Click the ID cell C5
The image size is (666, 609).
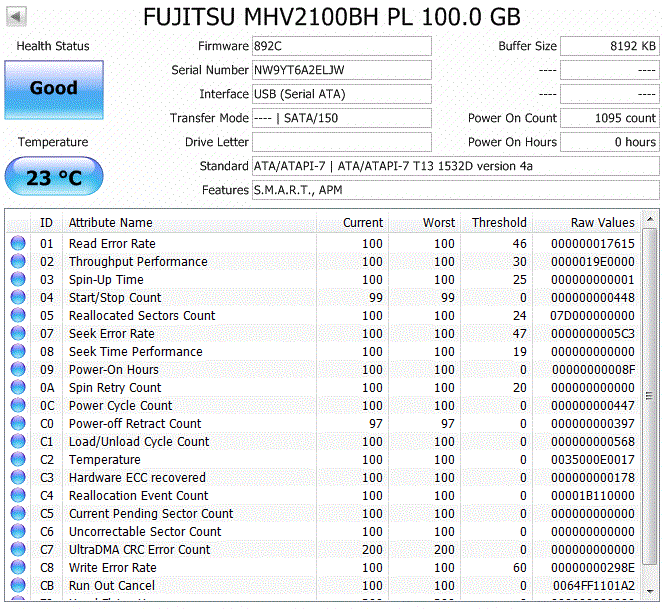pyautogui.click(x=47, y=513)
